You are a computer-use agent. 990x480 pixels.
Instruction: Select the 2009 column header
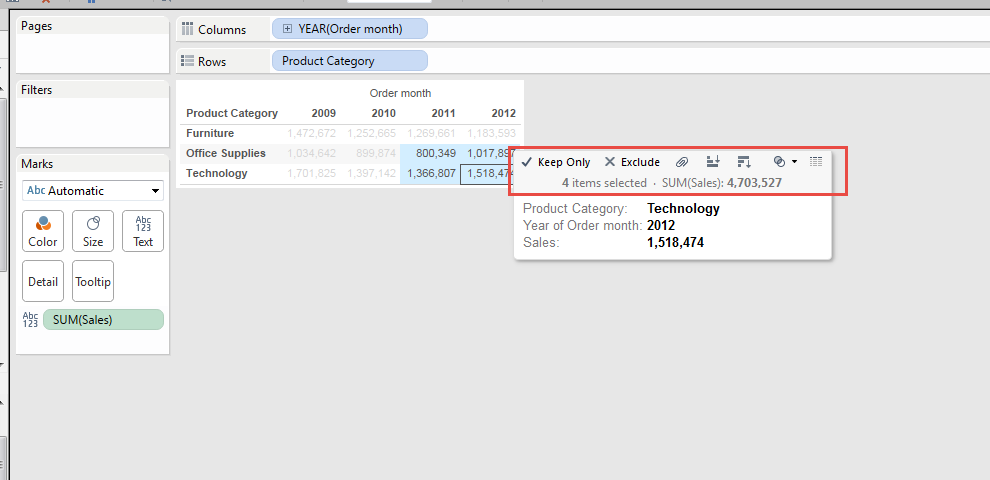coord(324,114)
